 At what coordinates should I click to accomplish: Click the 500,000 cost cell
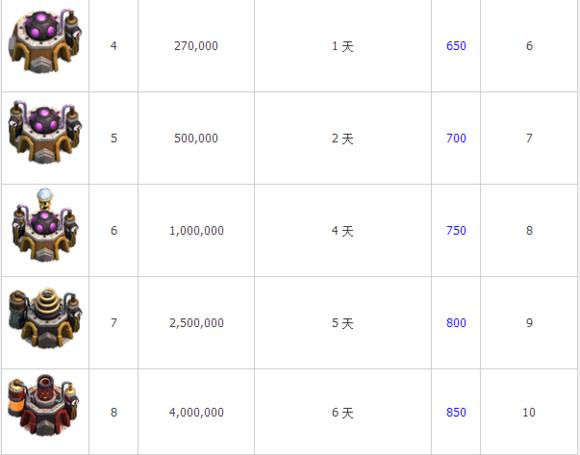coord(196,138)
